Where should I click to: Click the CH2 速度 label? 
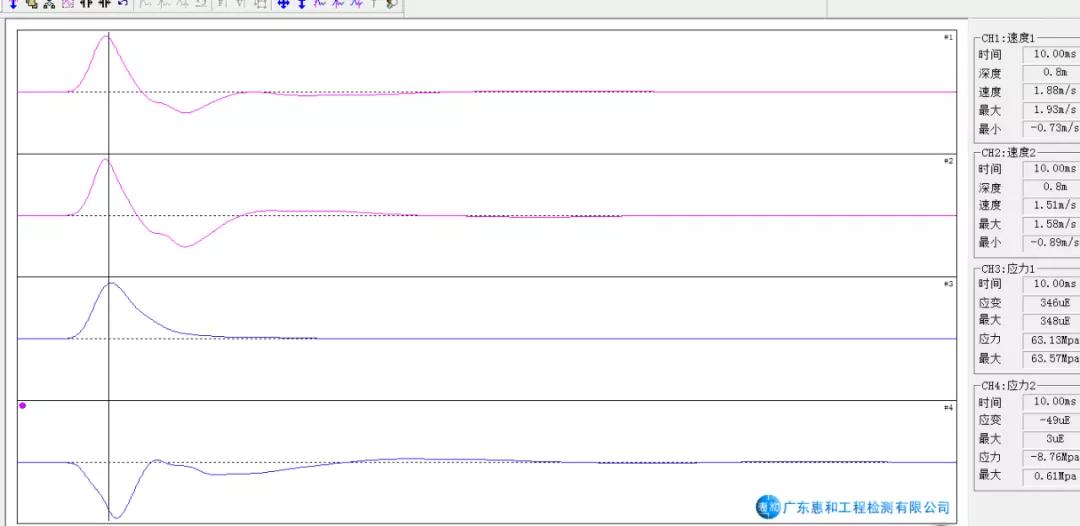tap(990, 205)
